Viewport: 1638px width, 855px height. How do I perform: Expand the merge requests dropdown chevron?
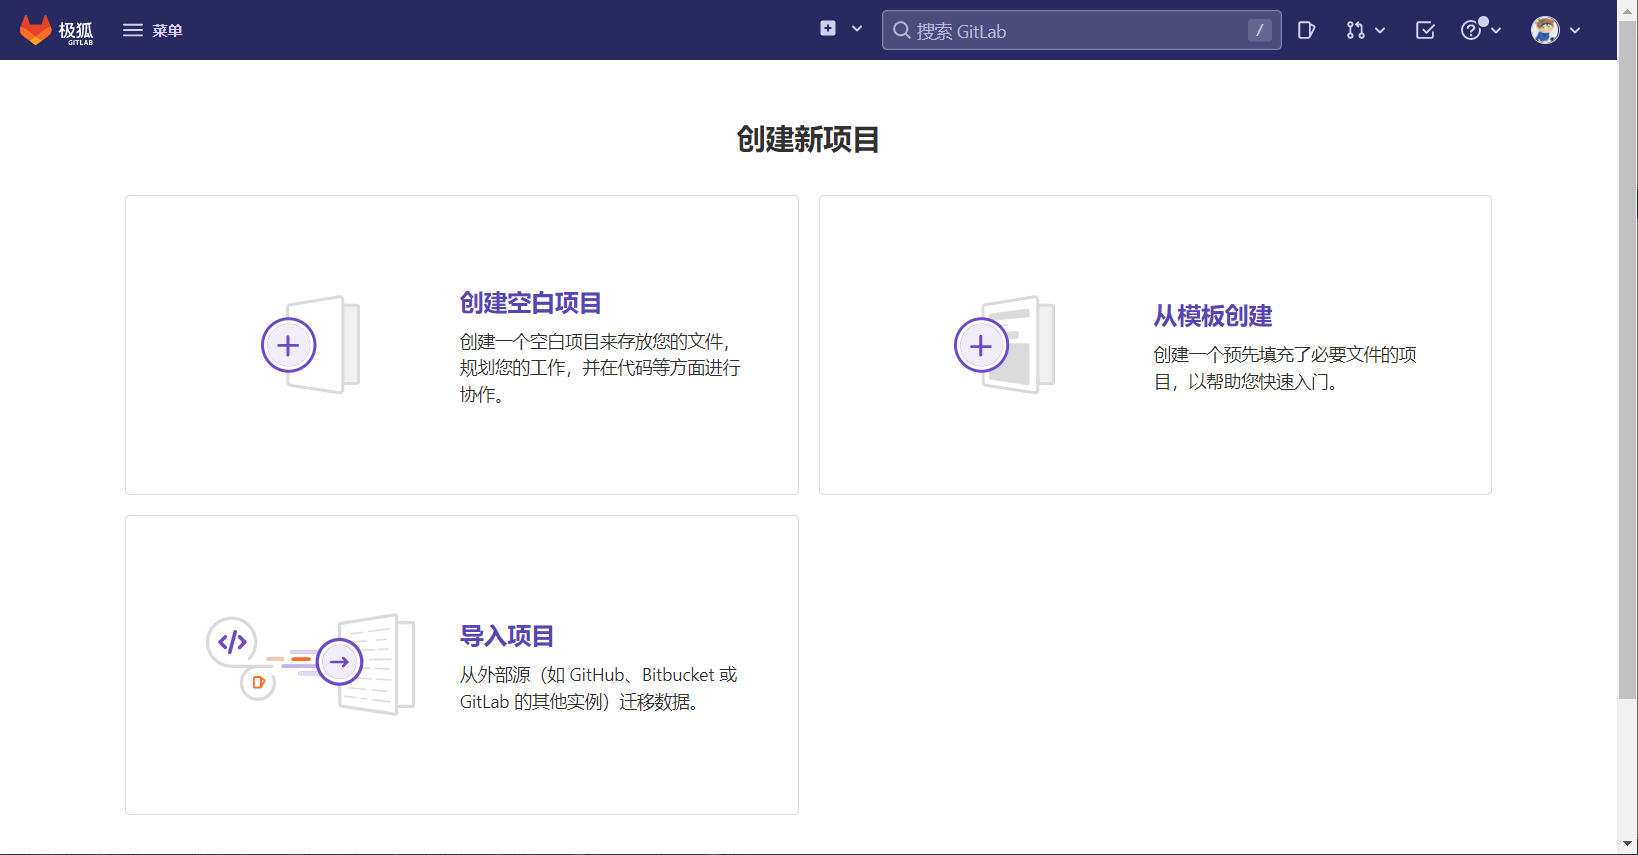tap(1380, 31)
